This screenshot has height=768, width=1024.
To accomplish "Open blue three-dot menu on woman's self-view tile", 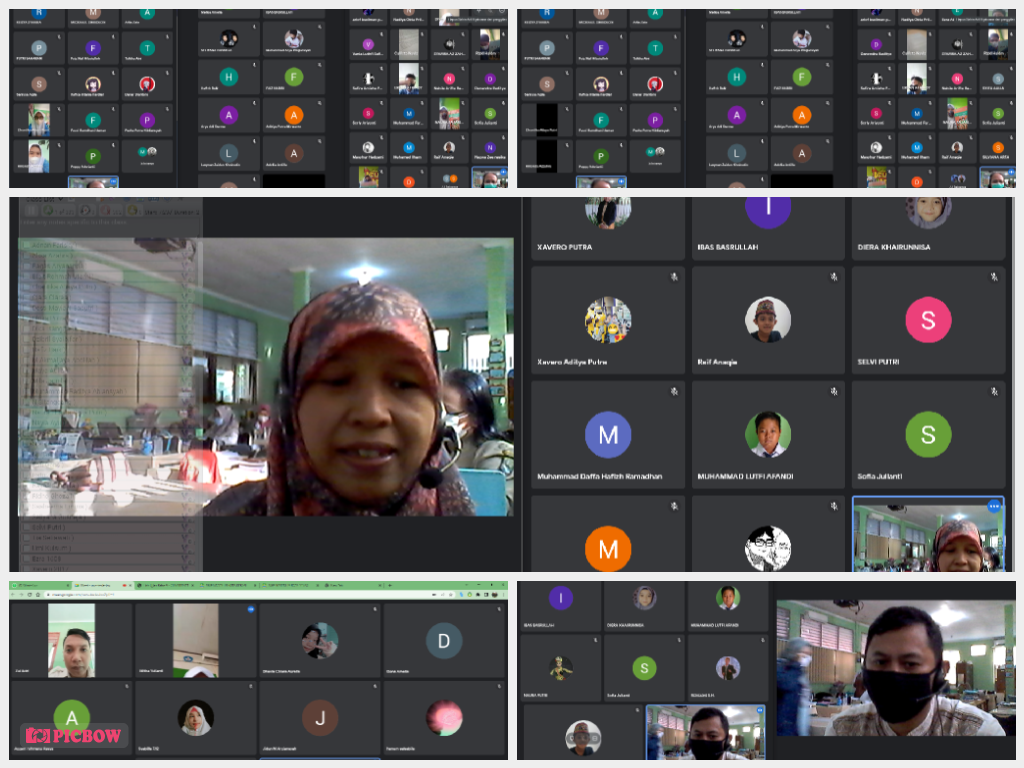I will (993, 506).
